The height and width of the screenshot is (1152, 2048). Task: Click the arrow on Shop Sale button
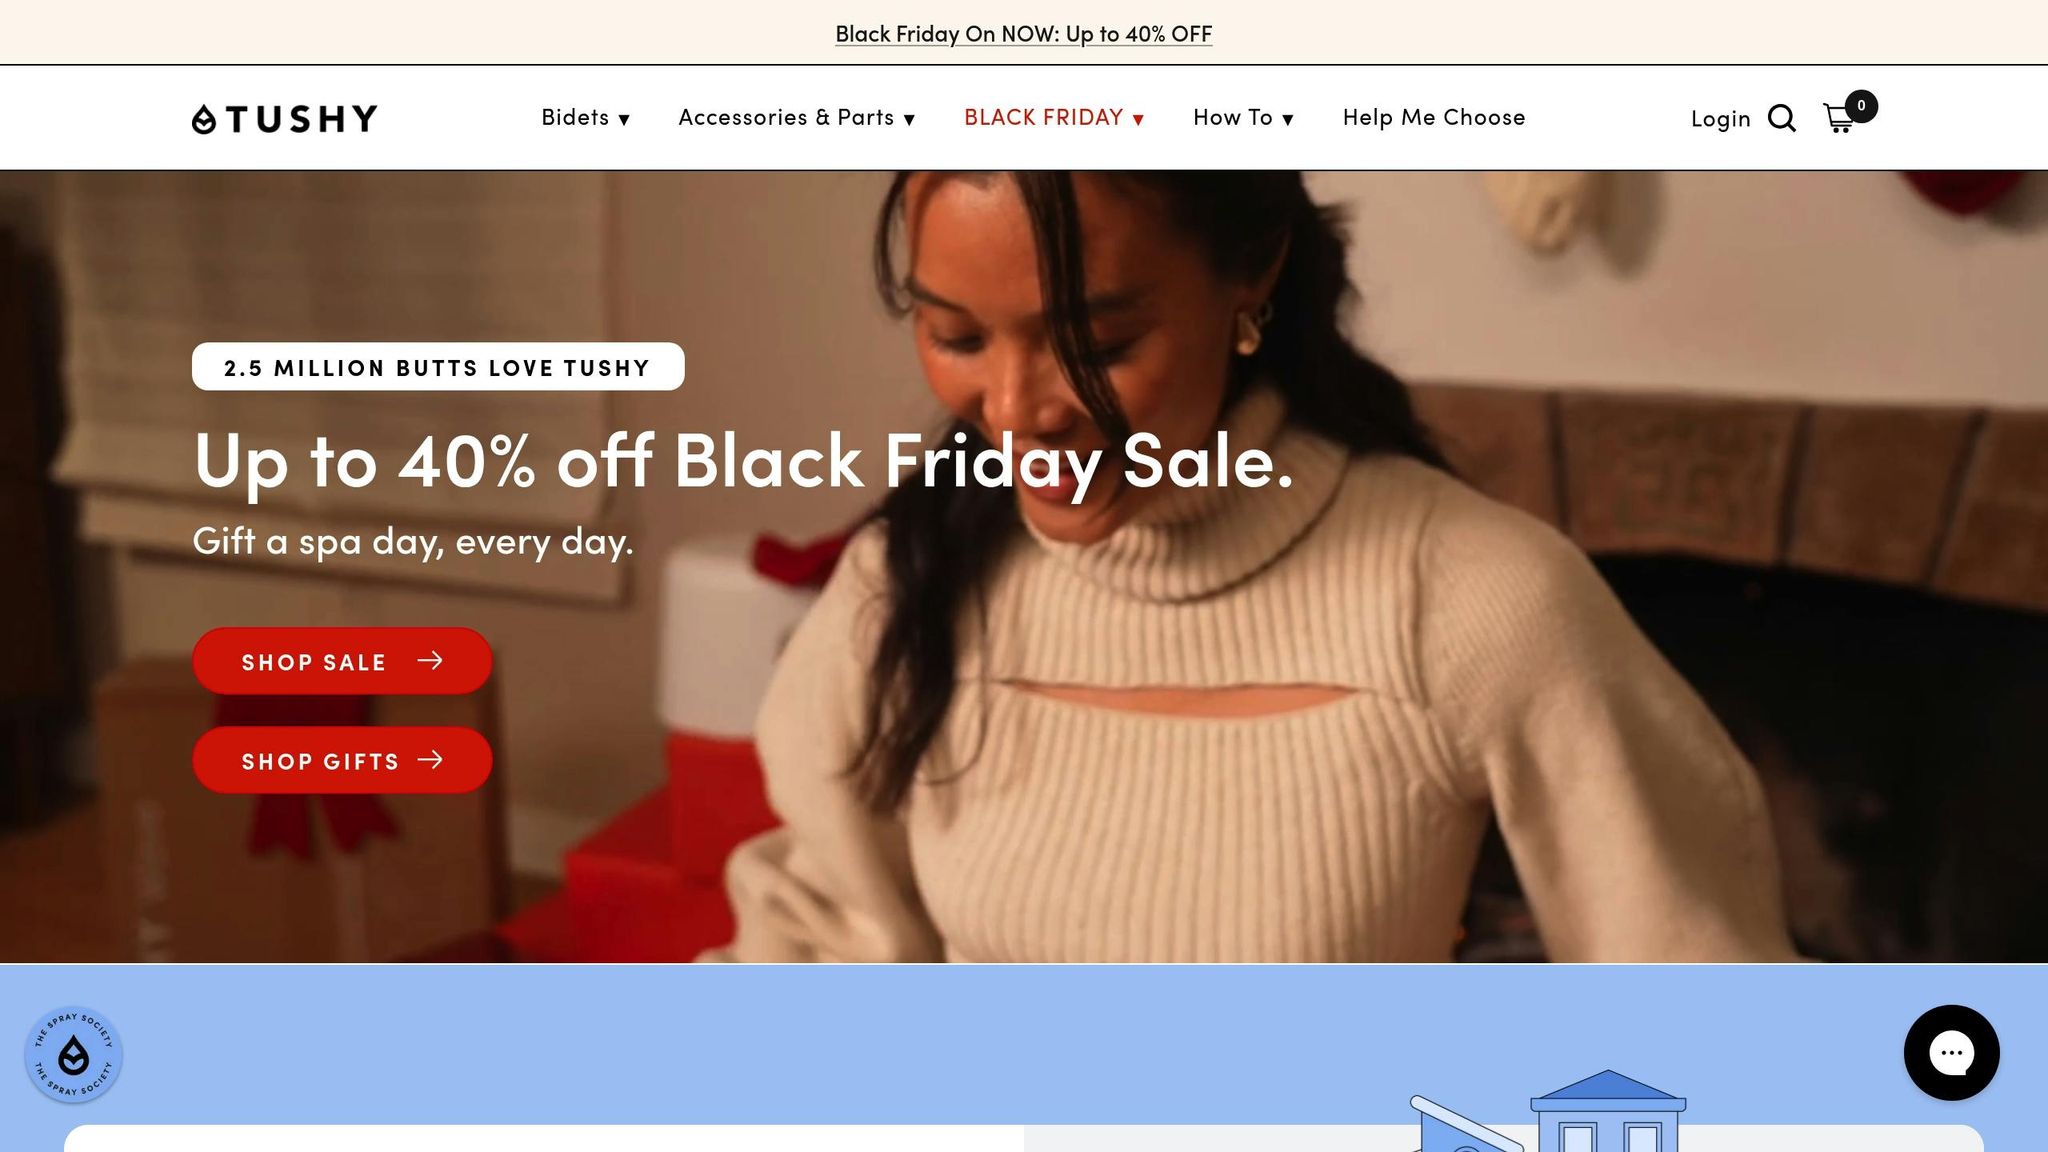(x=430, y=661)
